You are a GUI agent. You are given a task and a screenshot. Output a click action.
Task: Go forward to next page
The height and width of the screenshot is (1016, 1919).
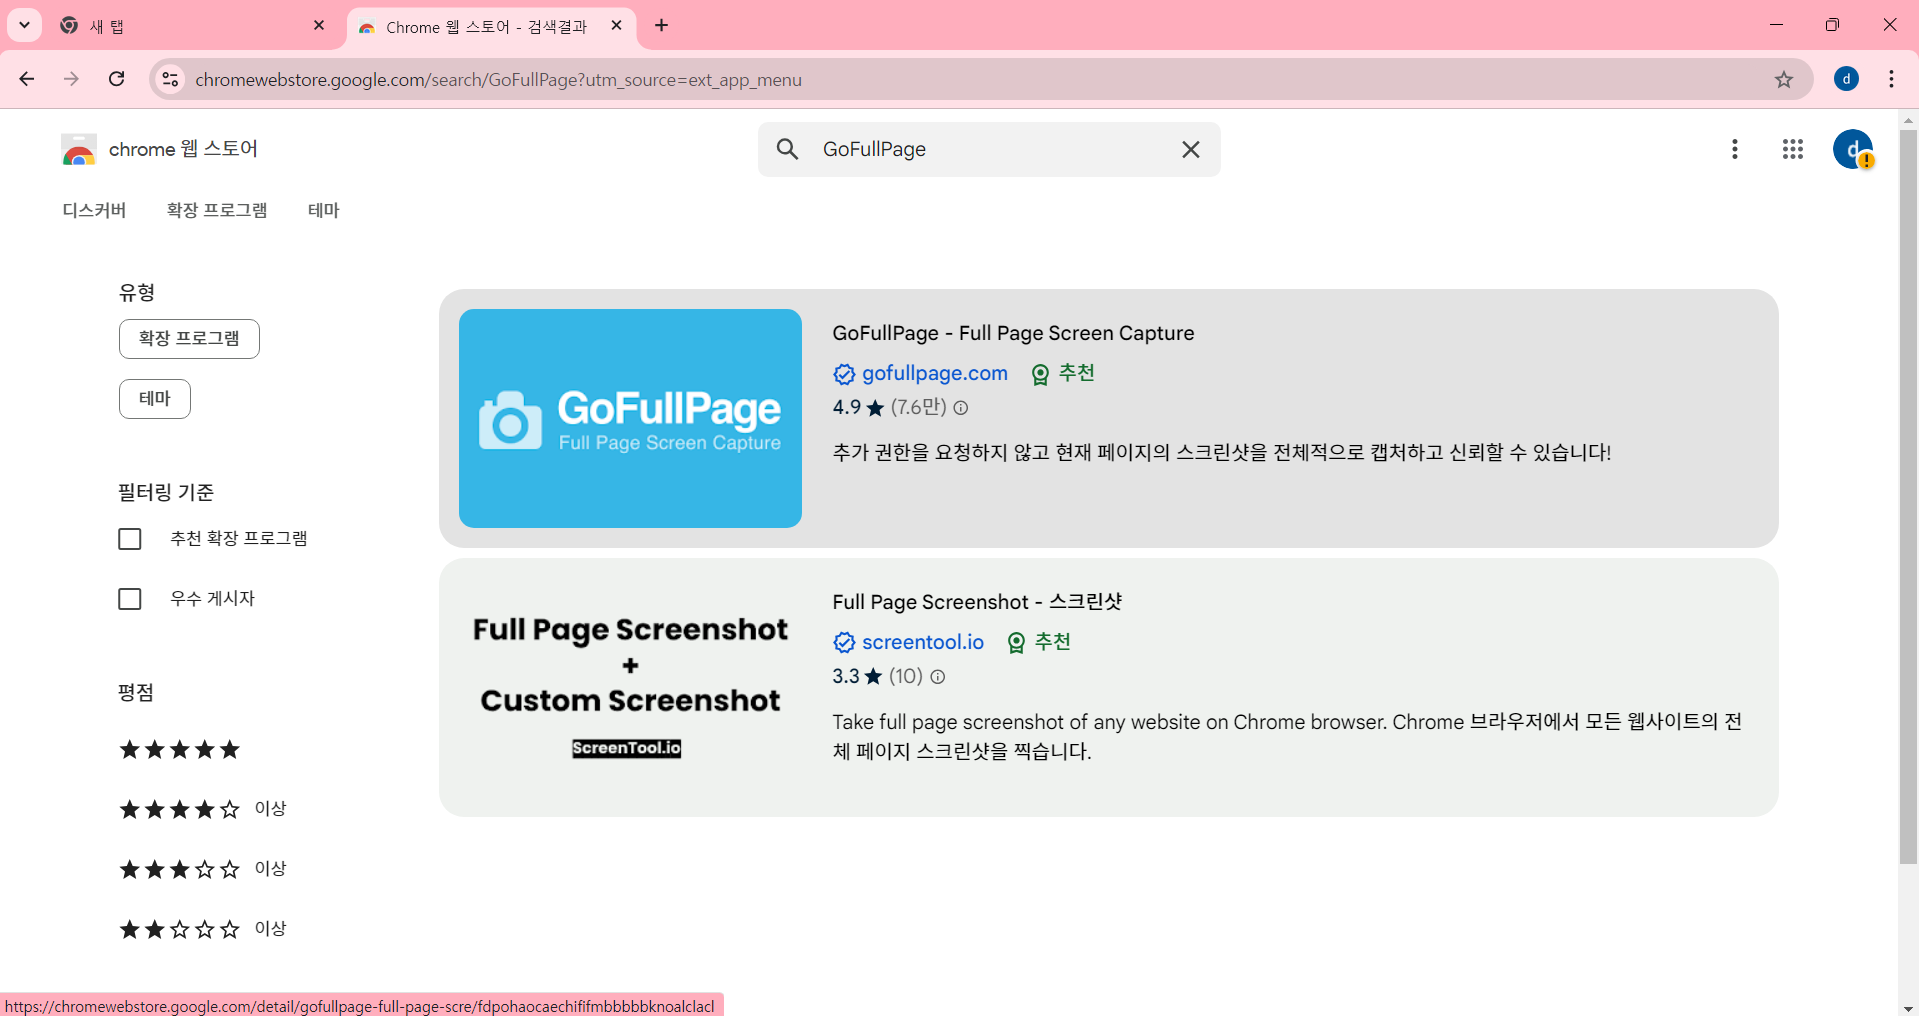tap(72, 79)
